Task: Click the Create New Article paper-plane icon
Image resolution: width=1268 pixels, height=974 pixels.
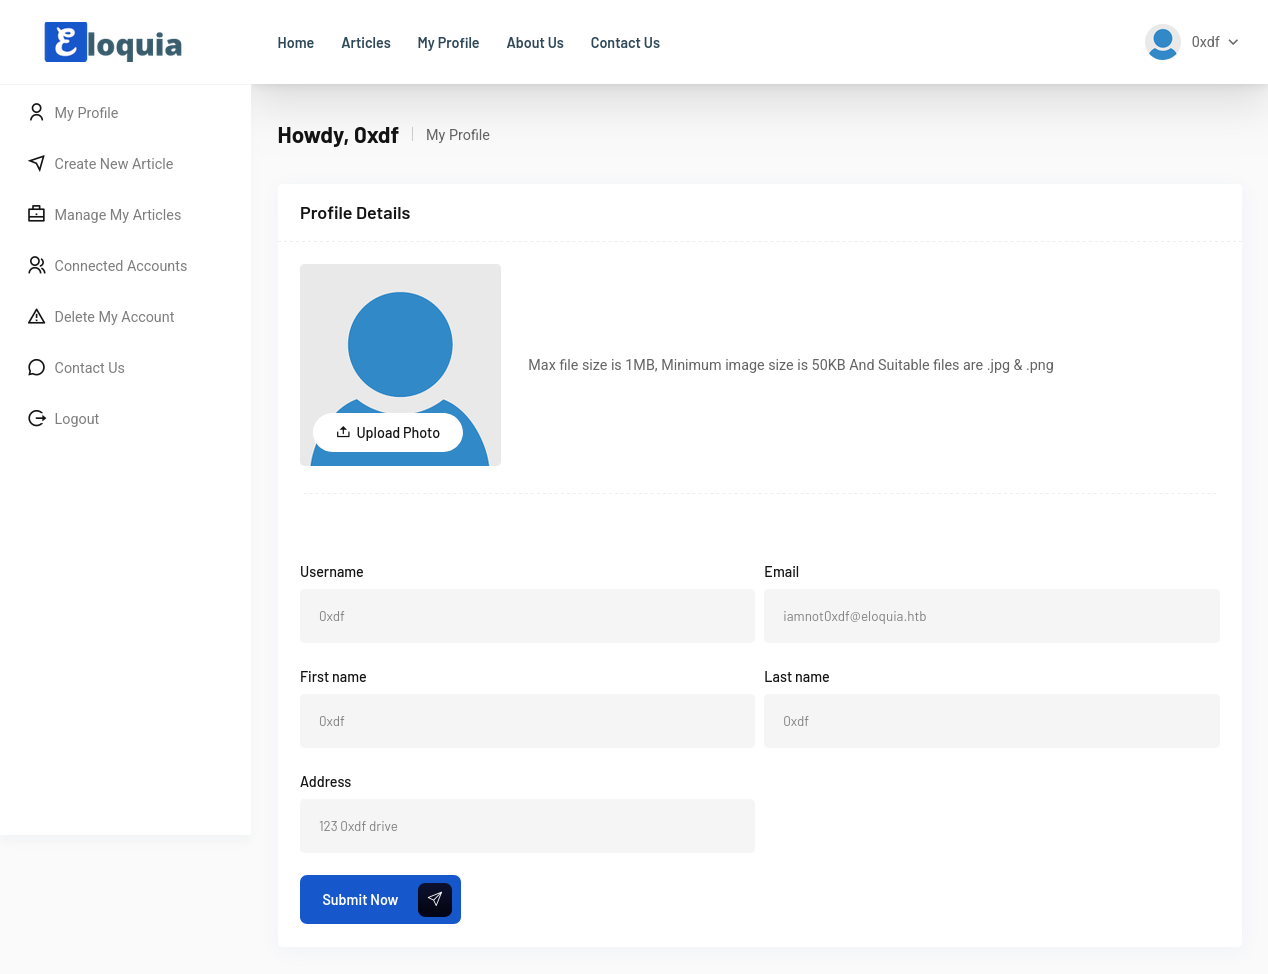Action: click(x=37, y=163)
